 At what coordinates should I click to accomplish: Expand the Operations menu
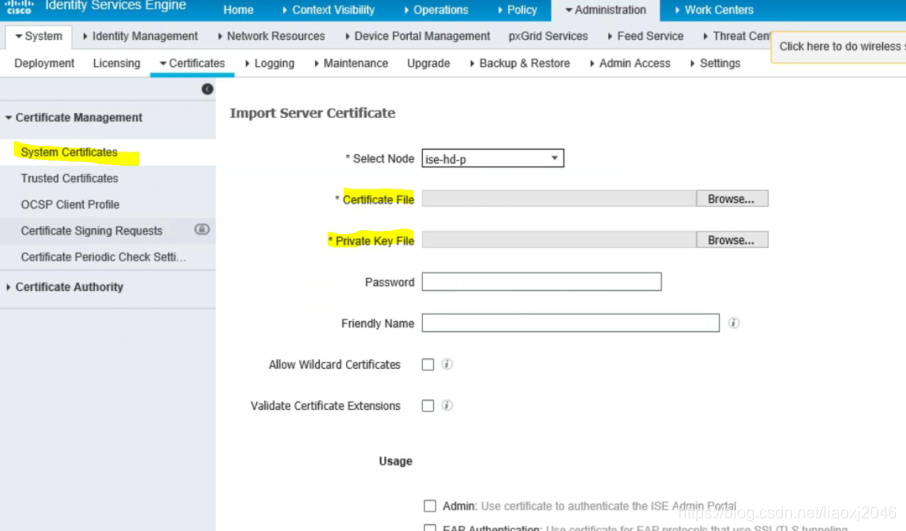click(436, 10)
